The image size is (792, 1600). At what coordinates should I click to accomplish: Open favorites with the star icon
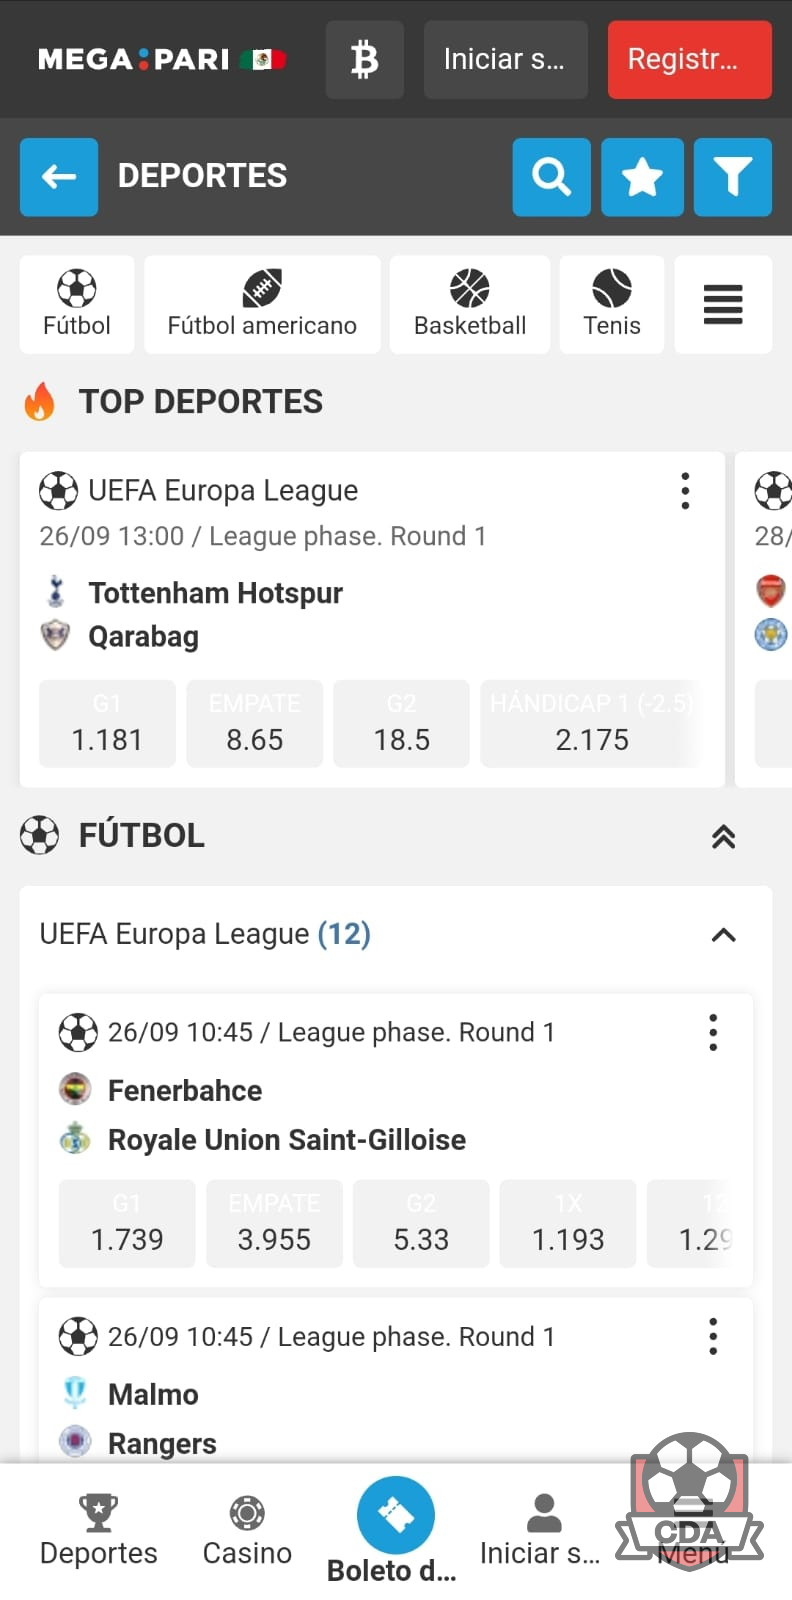tap(642, 177)
